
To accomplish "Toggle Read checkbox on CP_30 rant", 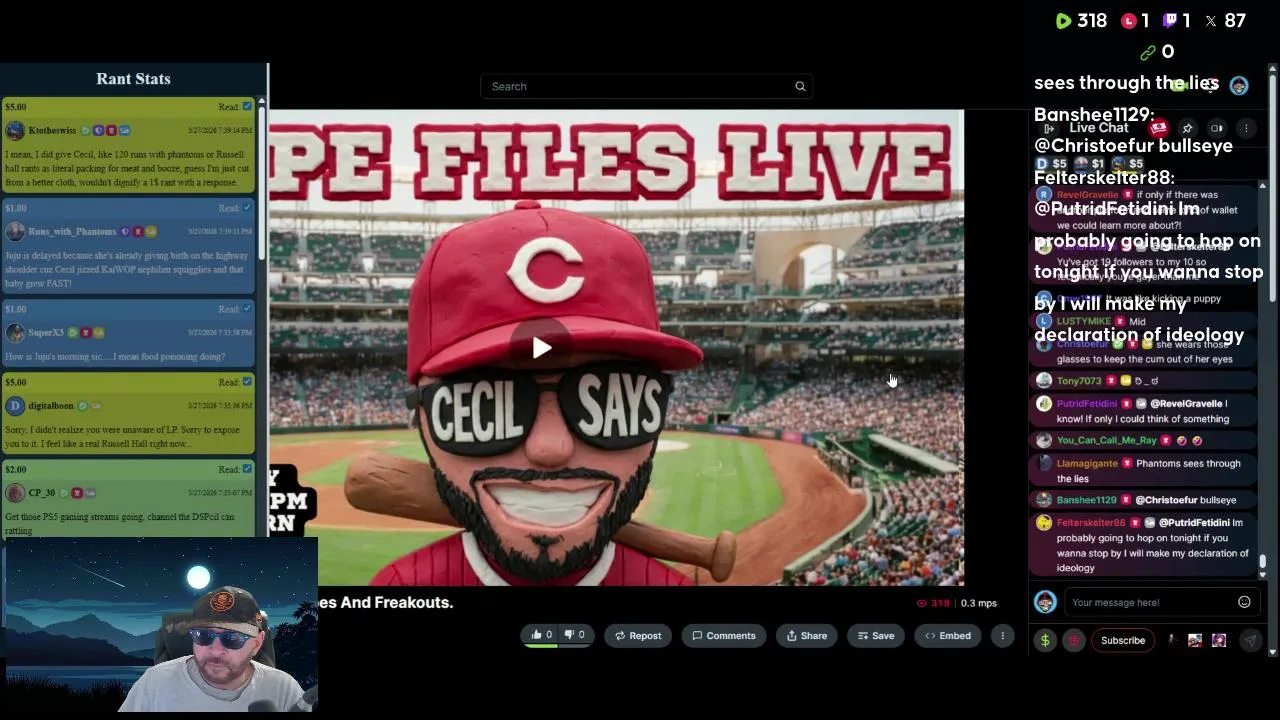I will click(x=247, y=469).
